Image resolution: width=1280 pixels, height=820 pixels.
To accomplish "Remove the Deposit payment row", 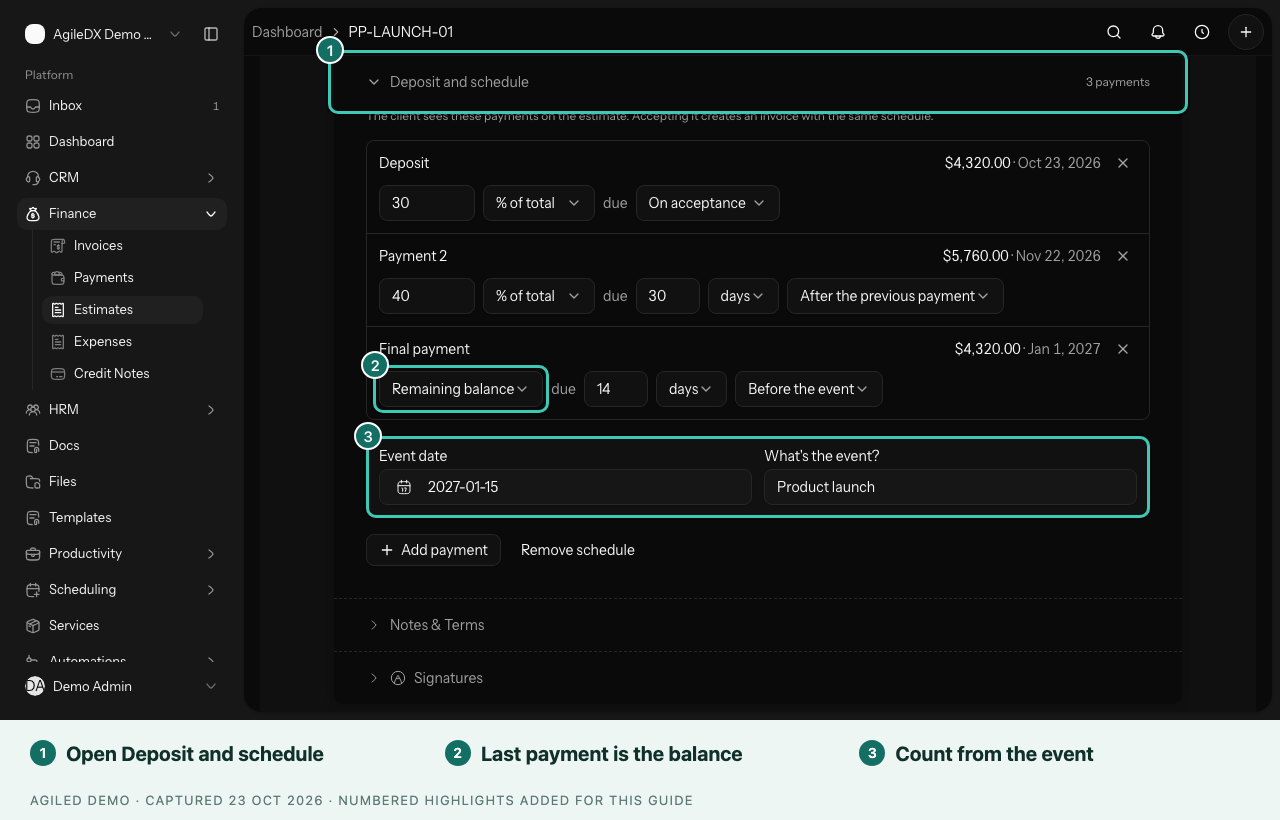I will pos(1123,163).
